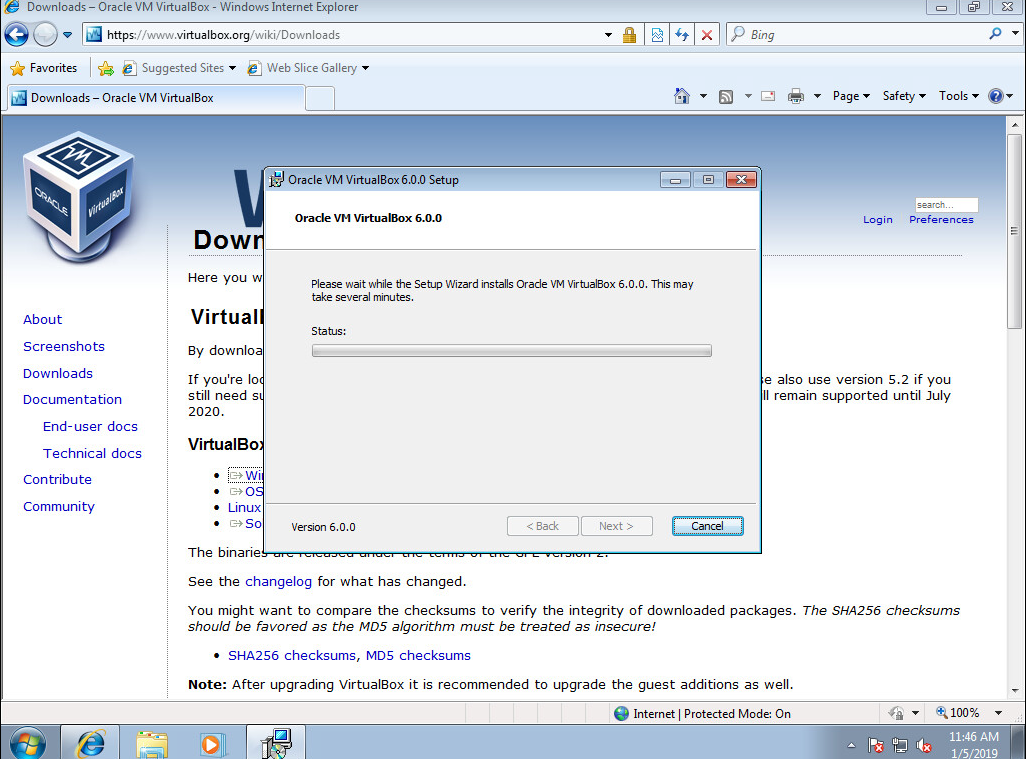
Task: Open the Community sidebar link
Action: pyautogui.click(x=59, y=506)
